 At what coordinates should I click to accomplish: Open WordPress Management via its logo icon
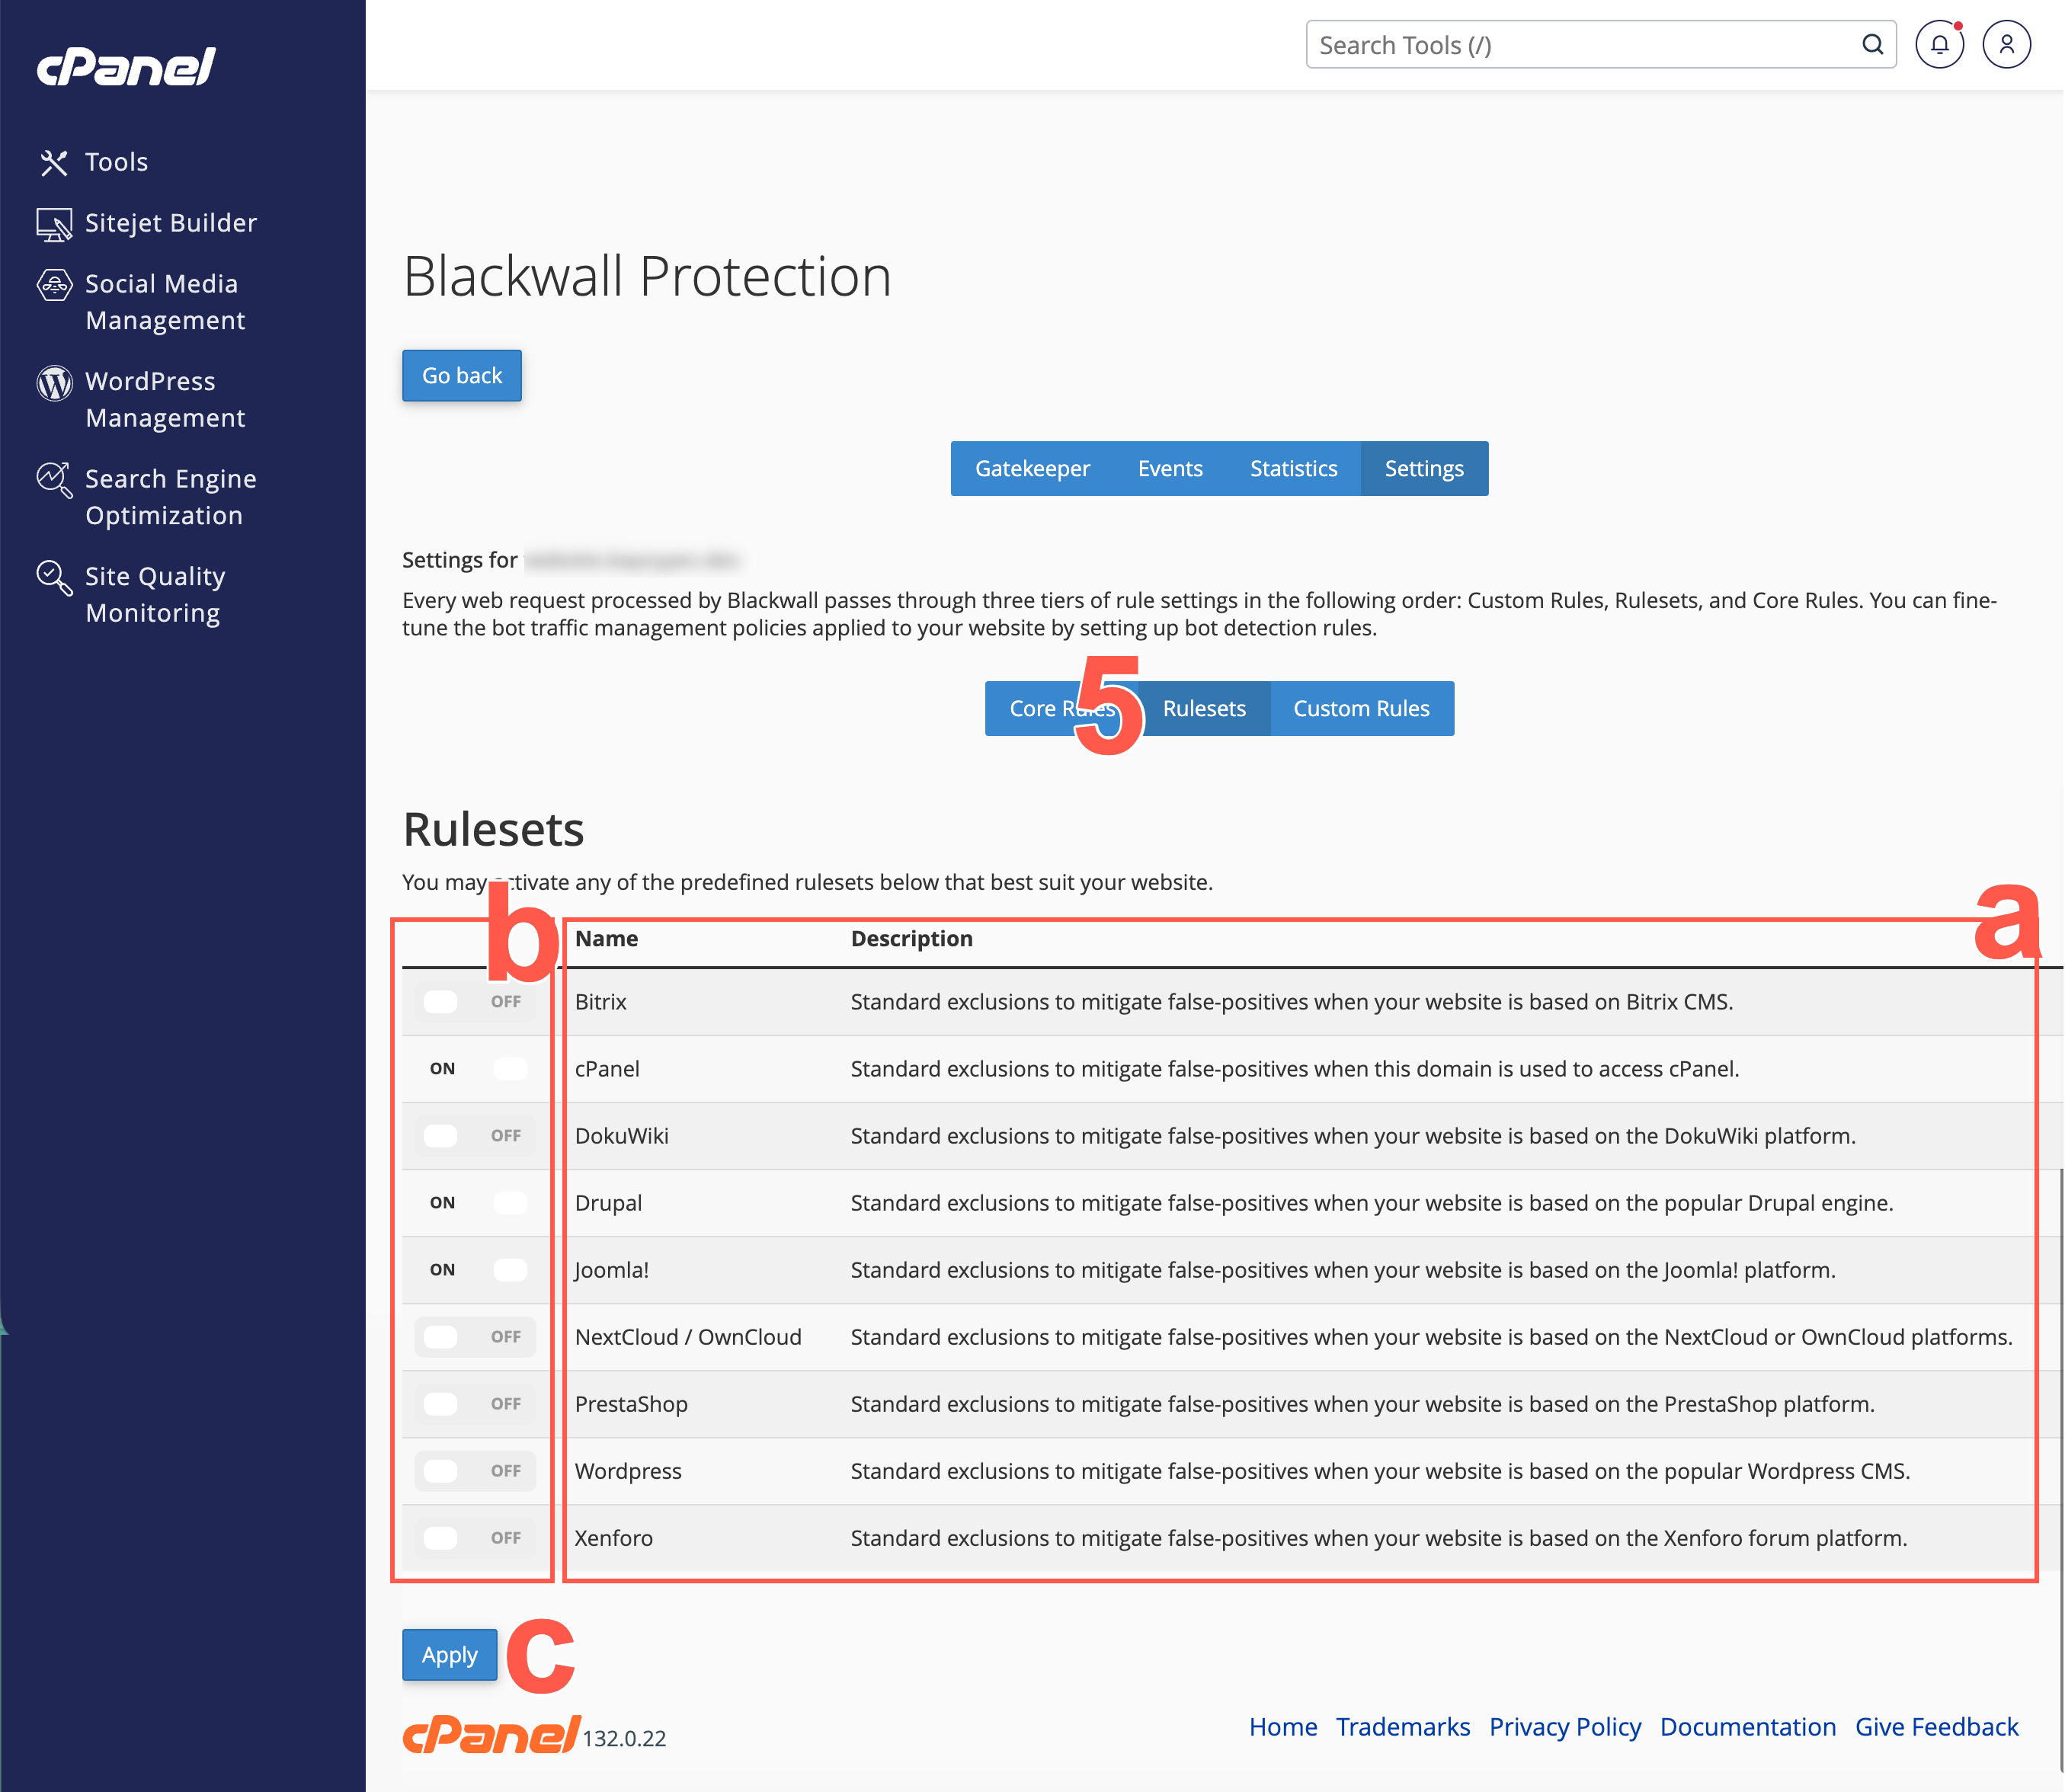(54, 382)
